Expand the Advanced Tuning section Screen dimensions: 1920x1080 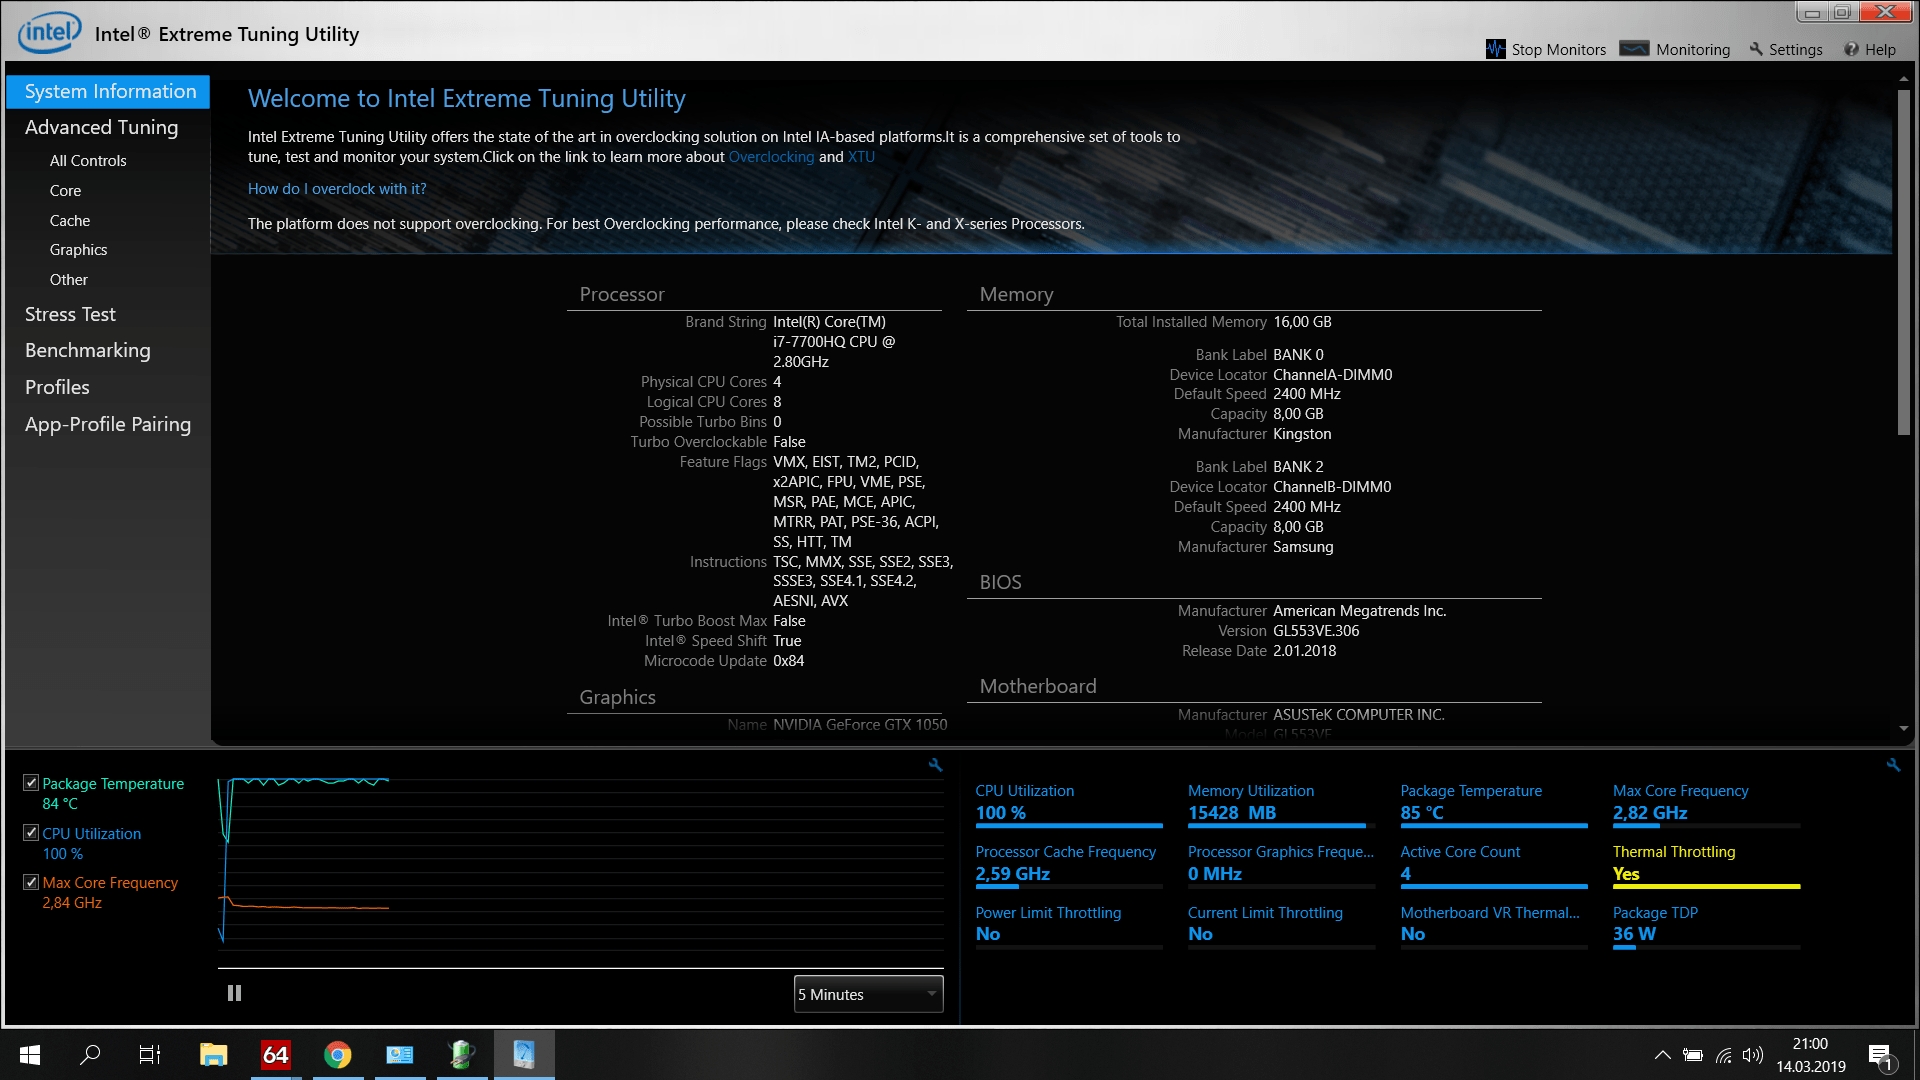click(x=101, y=127)
